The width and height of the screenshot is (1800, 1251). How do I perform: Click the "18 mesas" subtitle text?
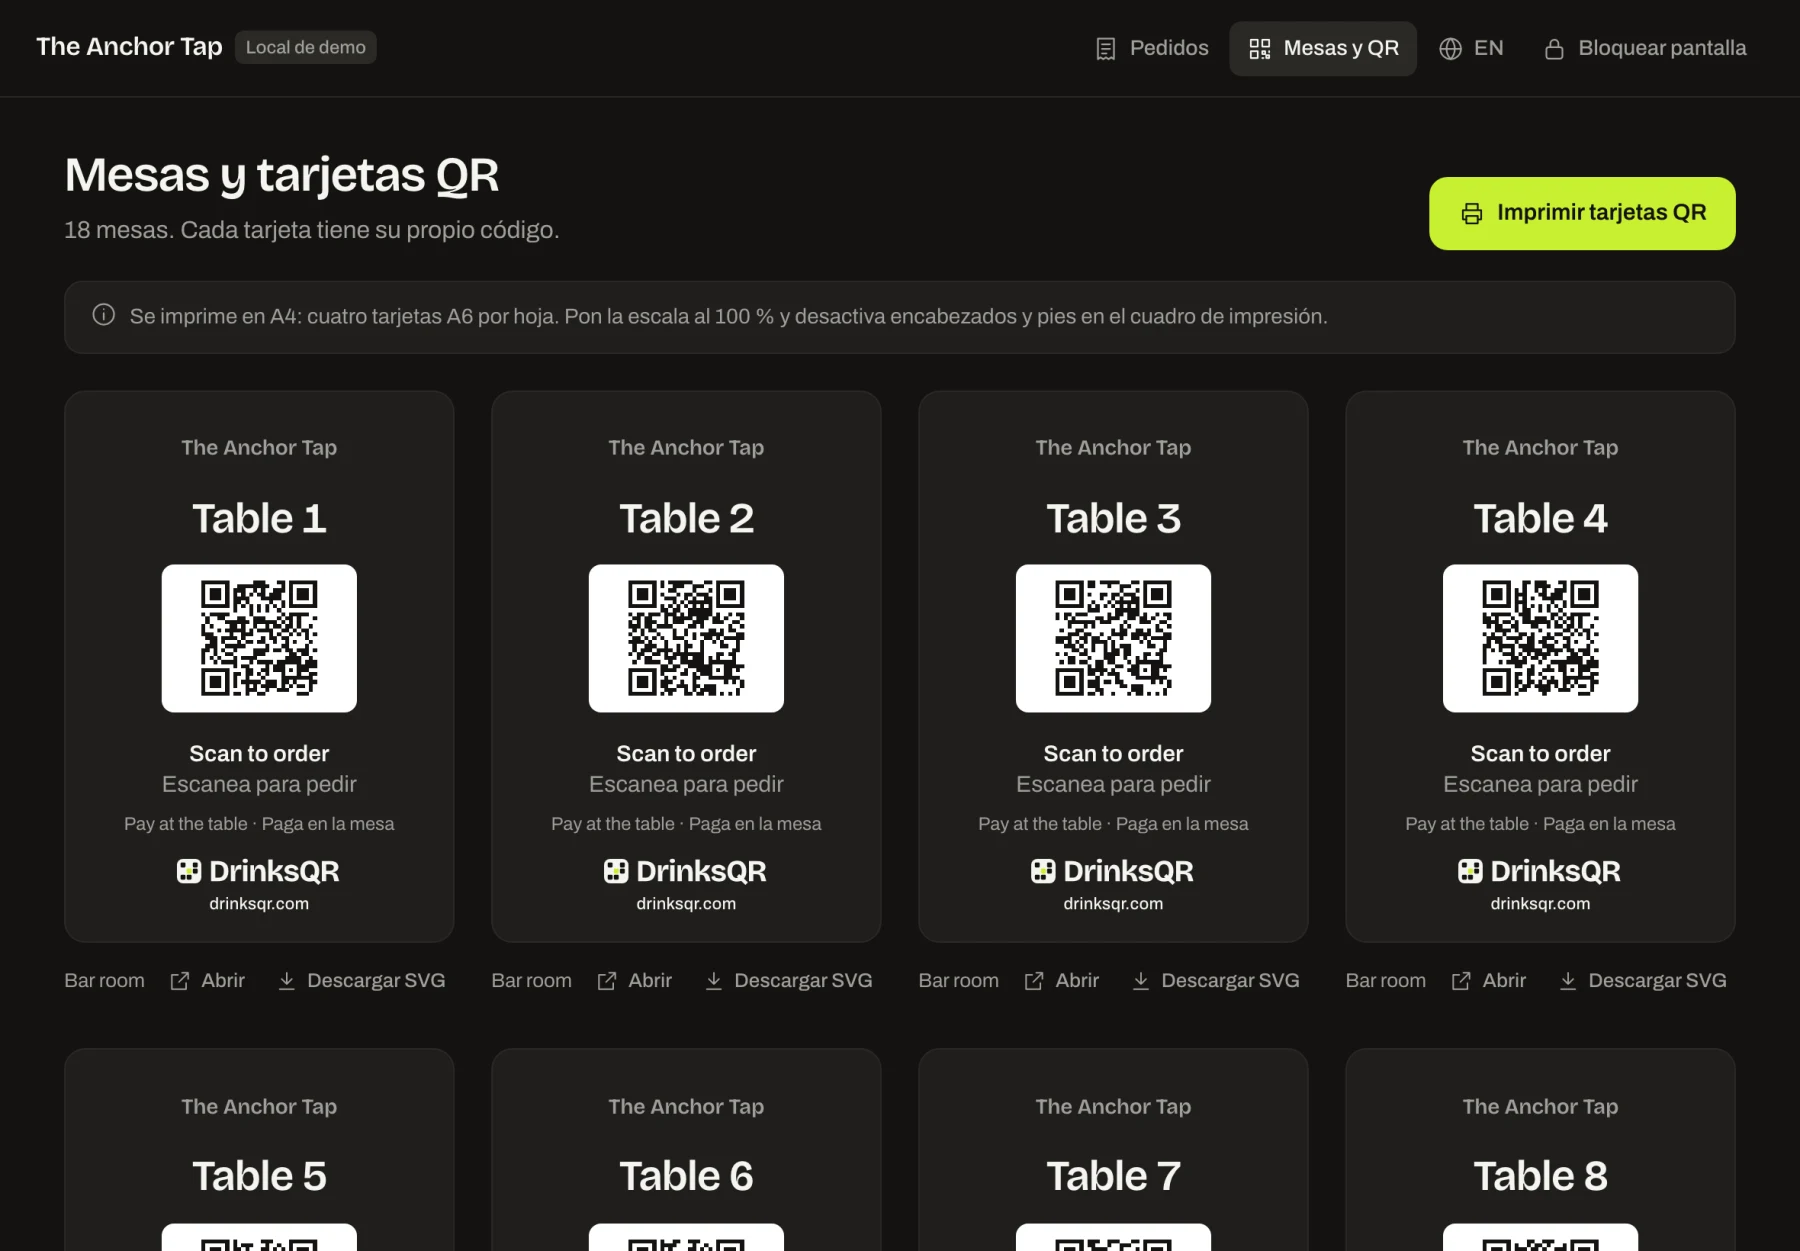[x=312, y=230]
